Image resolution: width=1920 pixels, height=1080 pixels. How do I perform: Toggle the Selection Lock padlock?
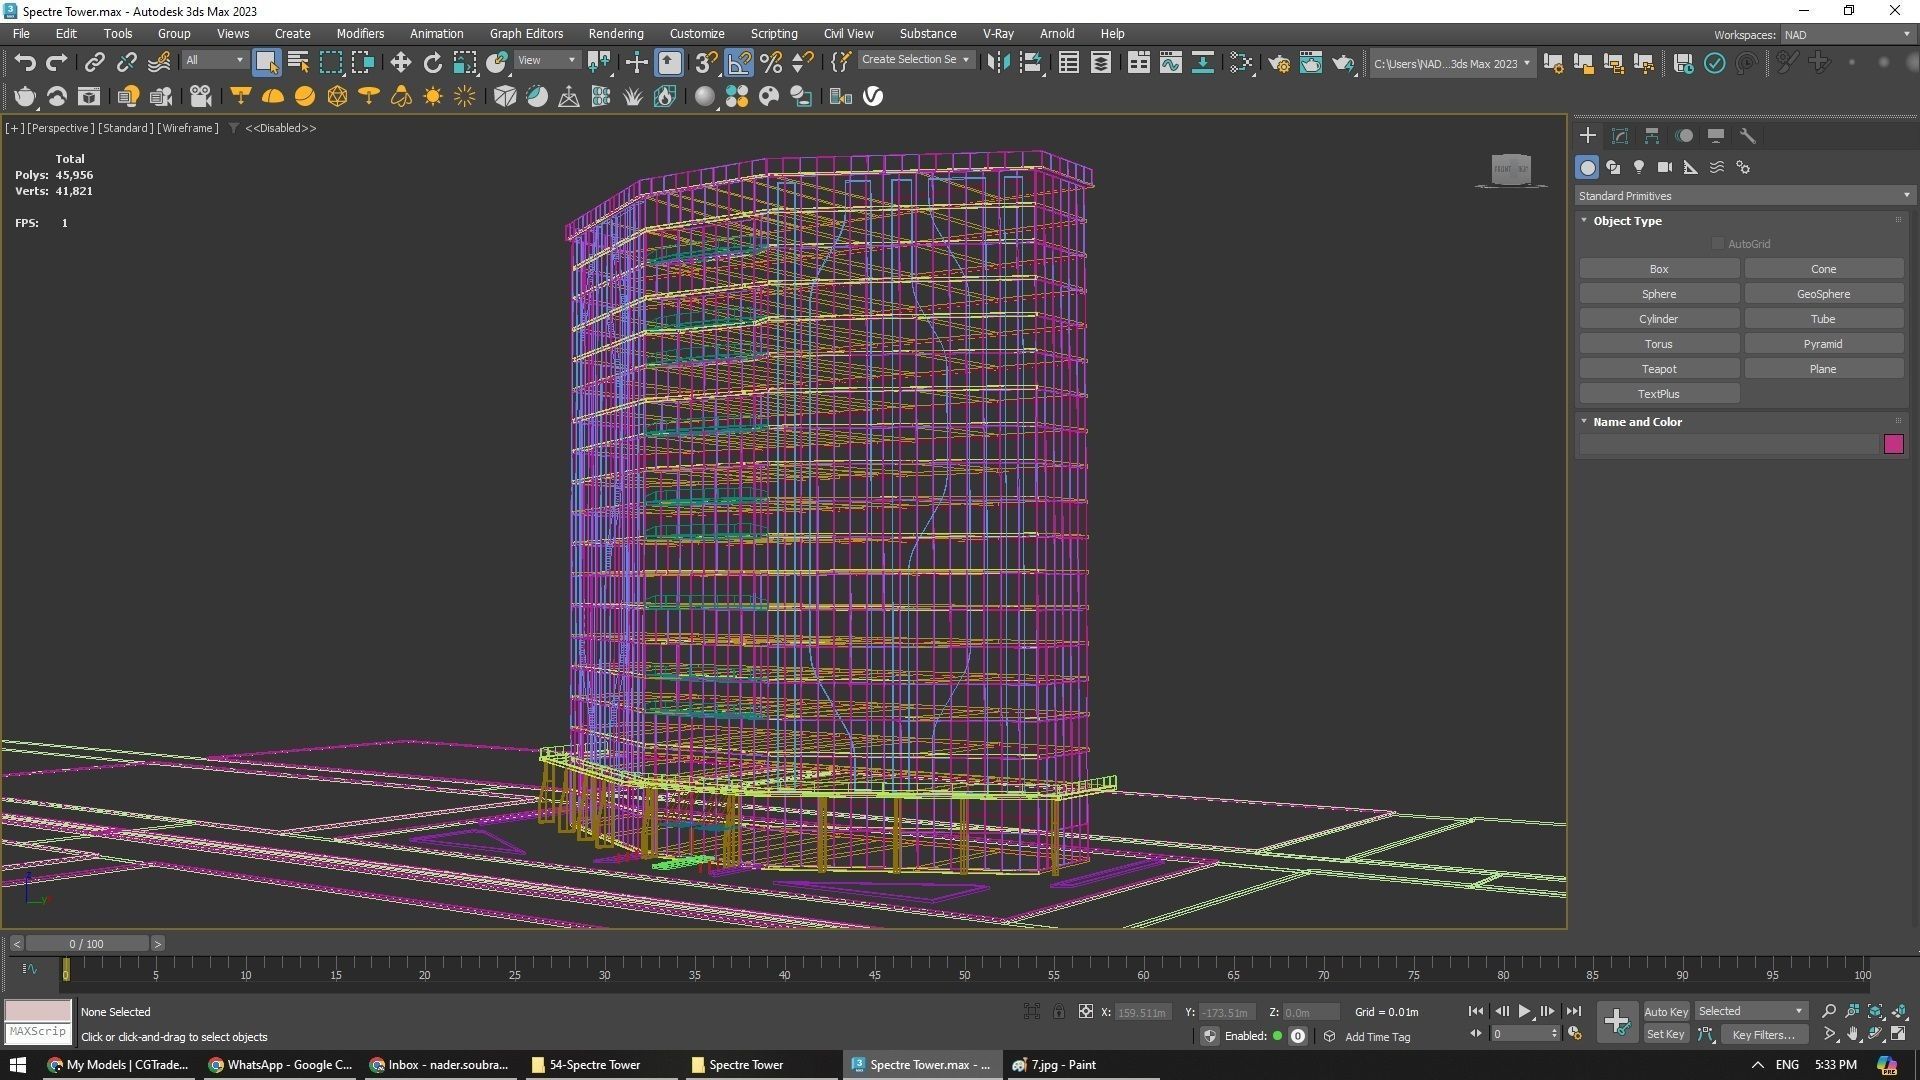pyautogui.click(x=1058, y=1011)
